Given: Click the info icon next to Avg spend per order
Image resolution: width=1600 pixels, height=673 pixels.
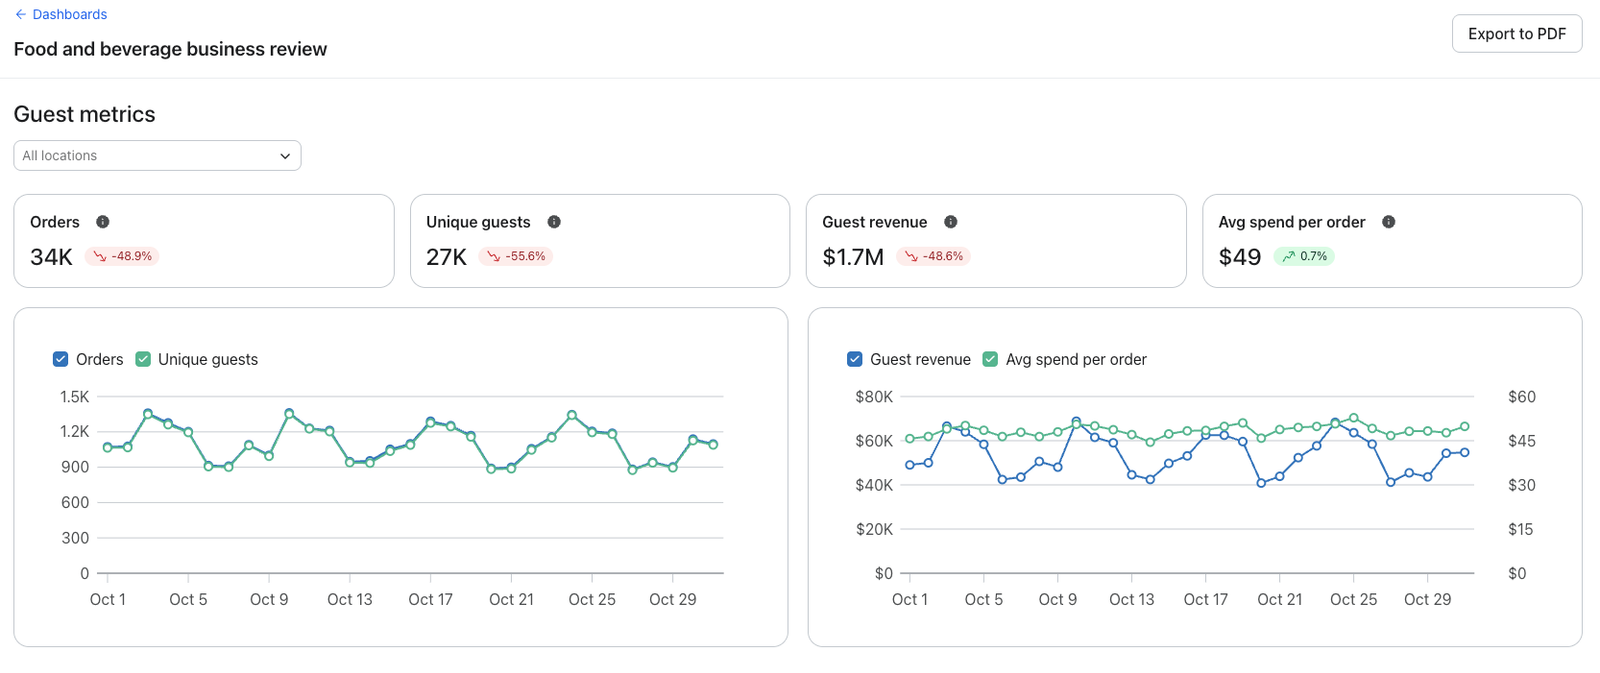Looking at the screenshot, I should tap(1389, 222).
